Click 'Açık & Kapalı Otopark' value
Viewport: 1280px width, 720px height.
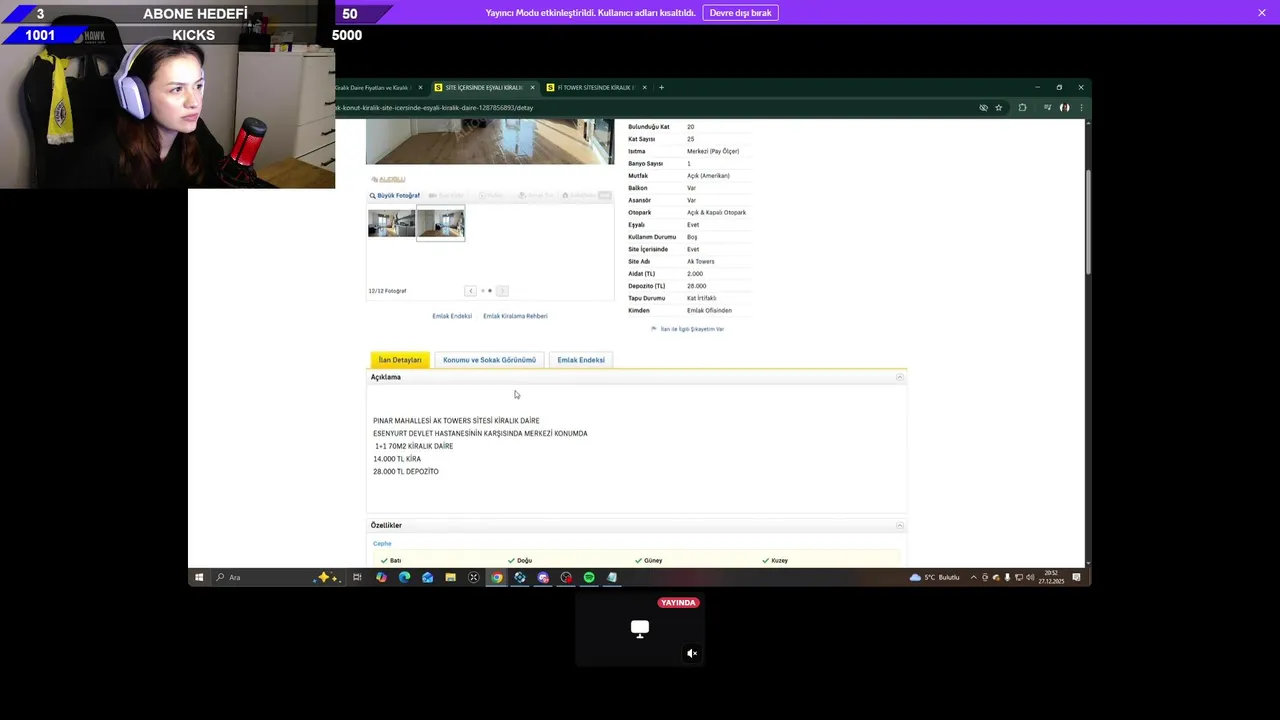coord(716,213)
